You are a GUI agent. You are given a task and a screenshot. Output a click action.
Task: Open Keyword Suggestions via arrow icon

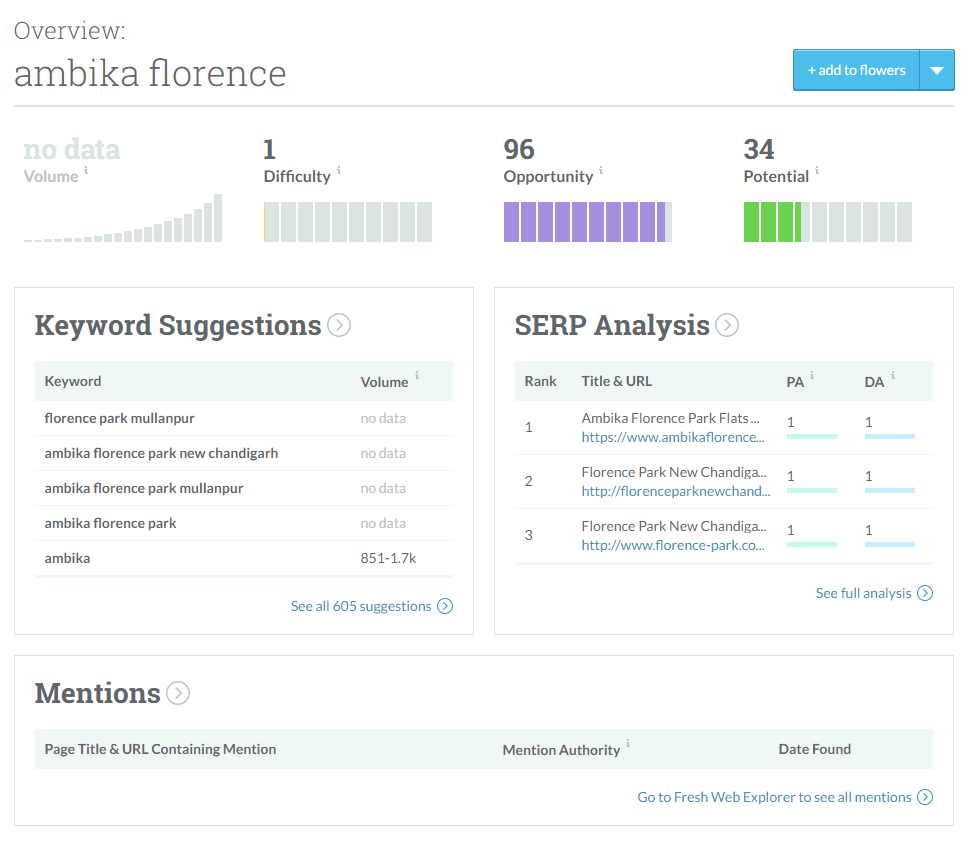tap(339, 325)
